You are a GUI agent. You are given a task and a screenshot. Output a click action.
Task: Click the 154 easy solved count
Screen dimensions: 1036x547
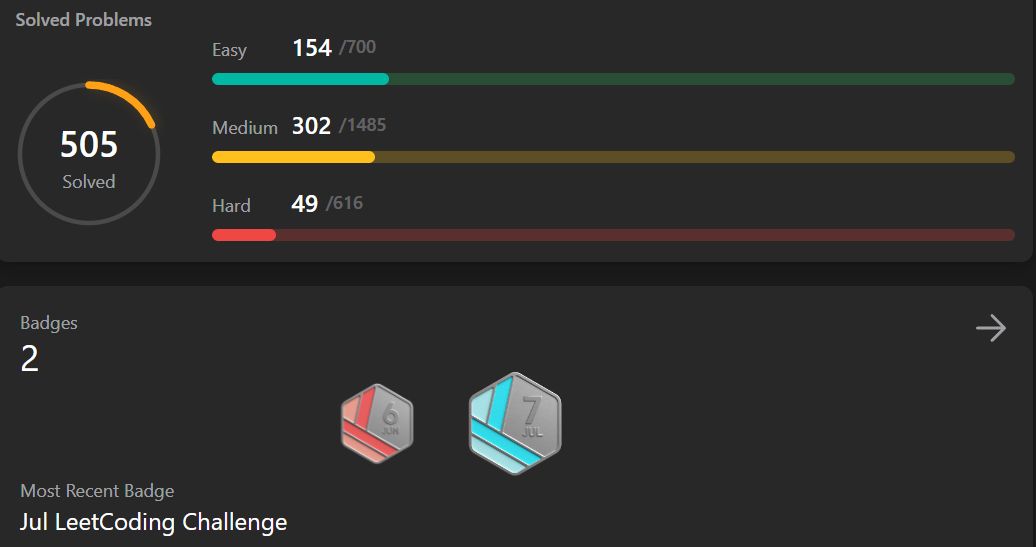click(x=312, y=48)
